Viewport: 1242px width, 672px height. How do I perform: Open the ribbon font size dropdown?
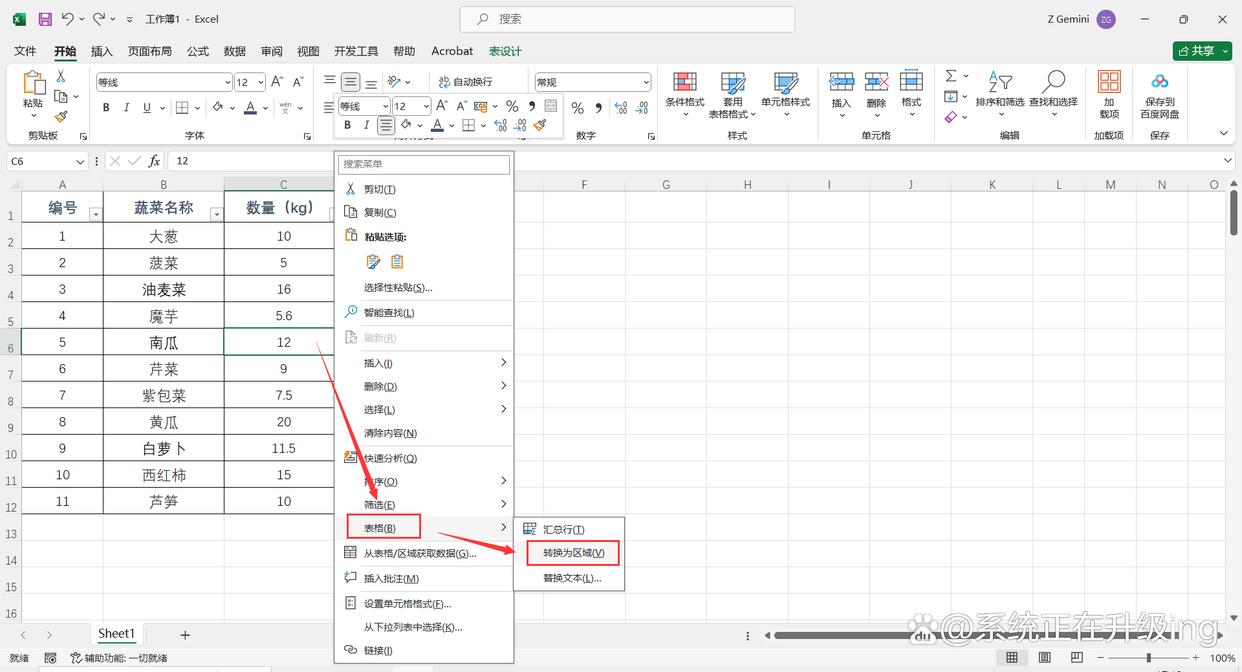[261, 82]
